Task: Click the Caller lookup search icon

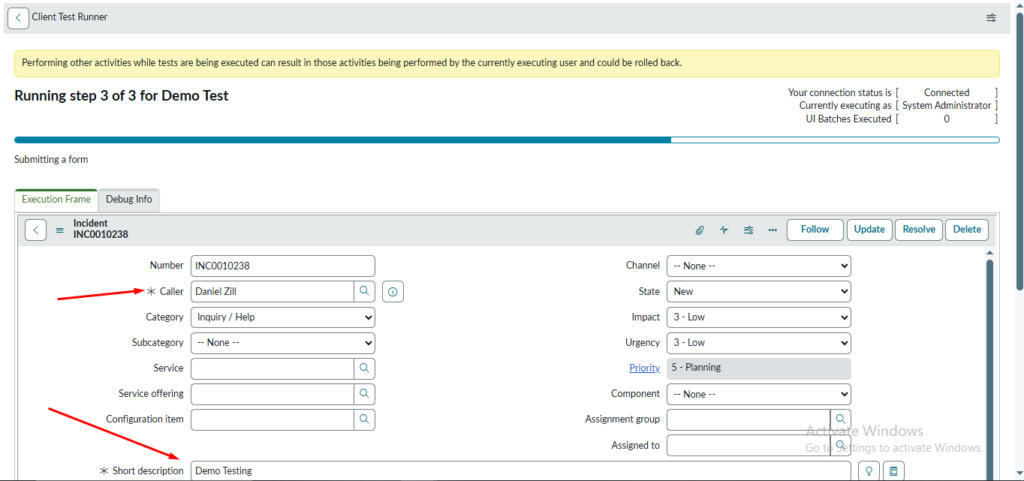Action: 365,291
